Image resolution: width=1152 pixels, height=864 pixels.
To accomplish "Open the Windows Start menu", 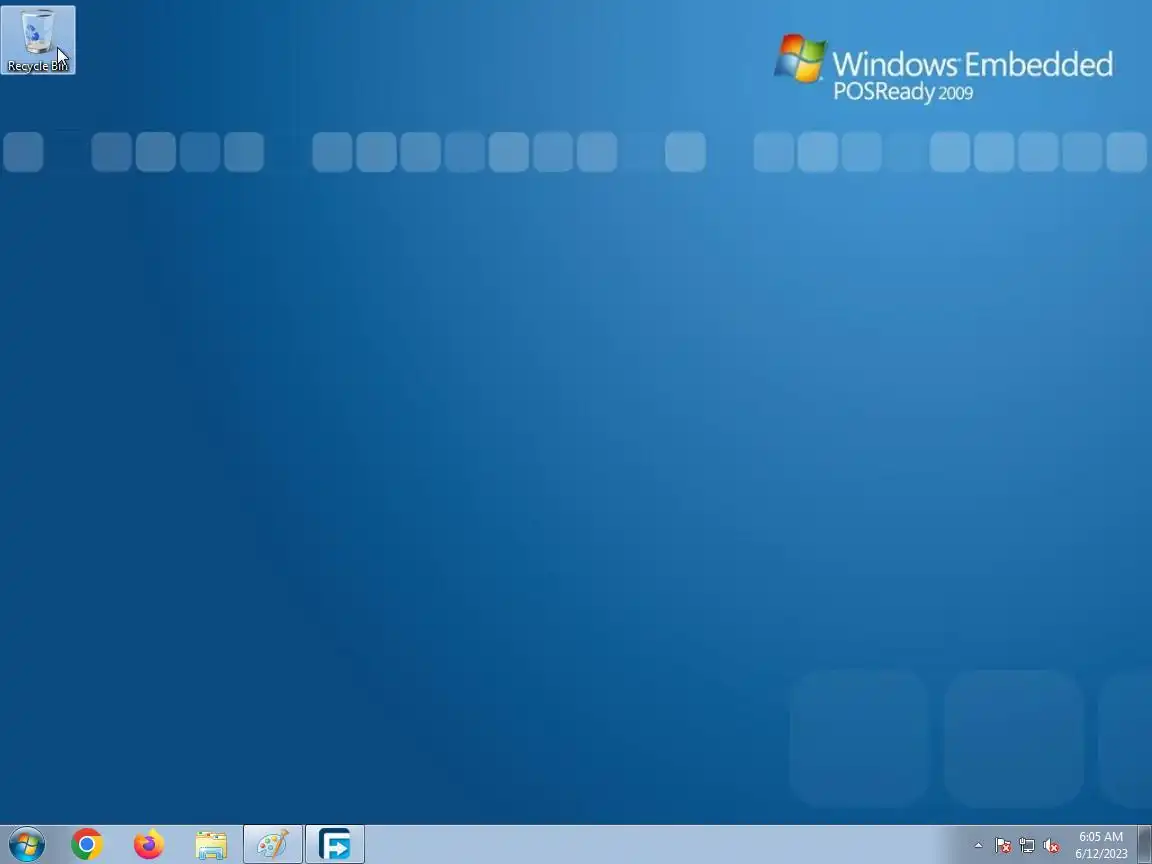I will pyautogui.click(x=27, y=845).
